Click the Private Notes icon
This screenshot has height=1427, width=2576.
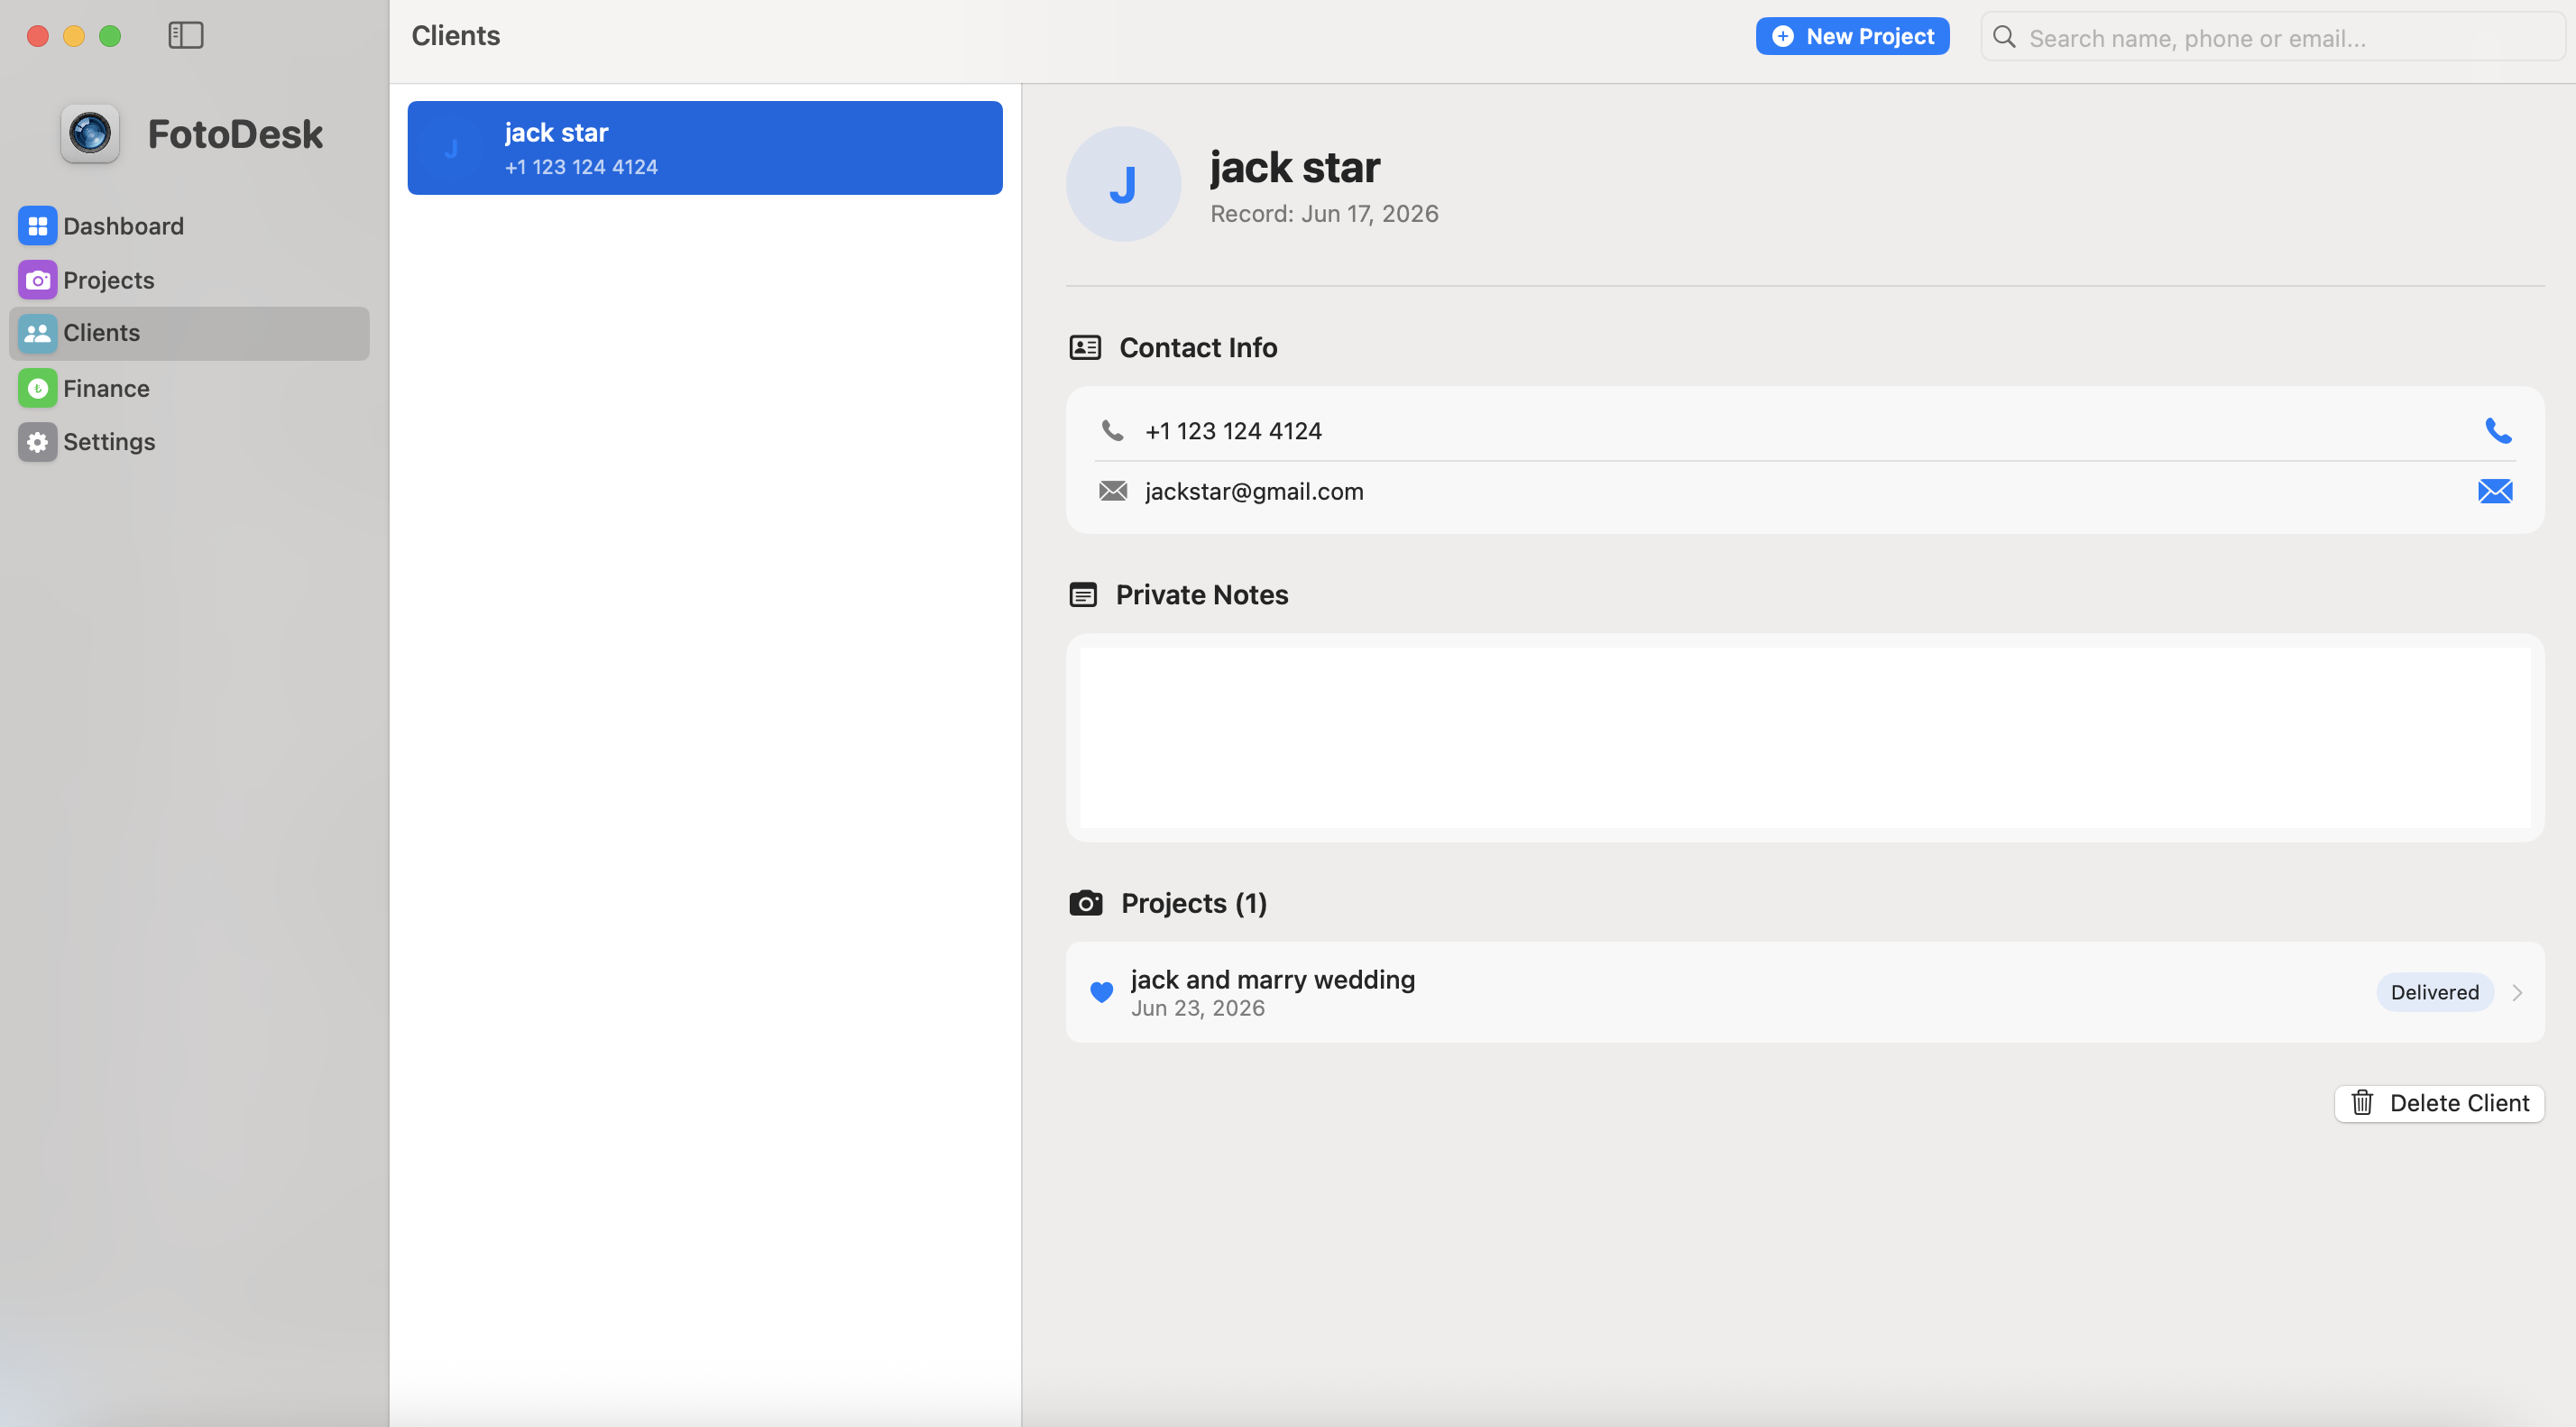point(1083,595)
